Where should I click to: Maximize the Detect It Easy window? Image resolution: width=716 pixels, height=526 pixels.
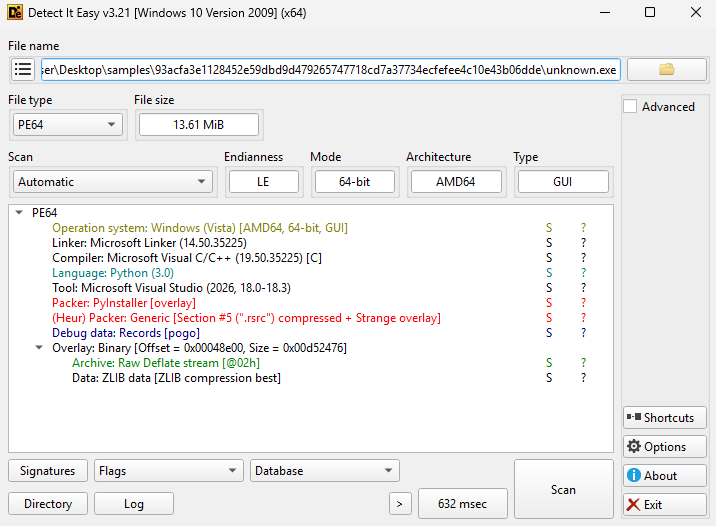(x=650, y=12)
